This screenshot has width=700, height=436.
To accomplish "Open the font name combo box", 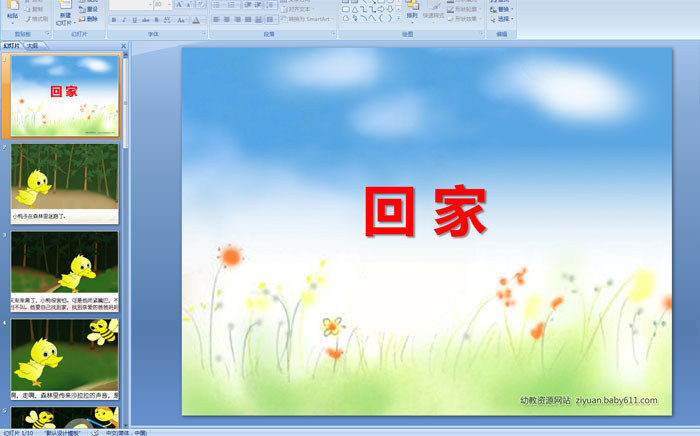I will click(x=131, y=5).
